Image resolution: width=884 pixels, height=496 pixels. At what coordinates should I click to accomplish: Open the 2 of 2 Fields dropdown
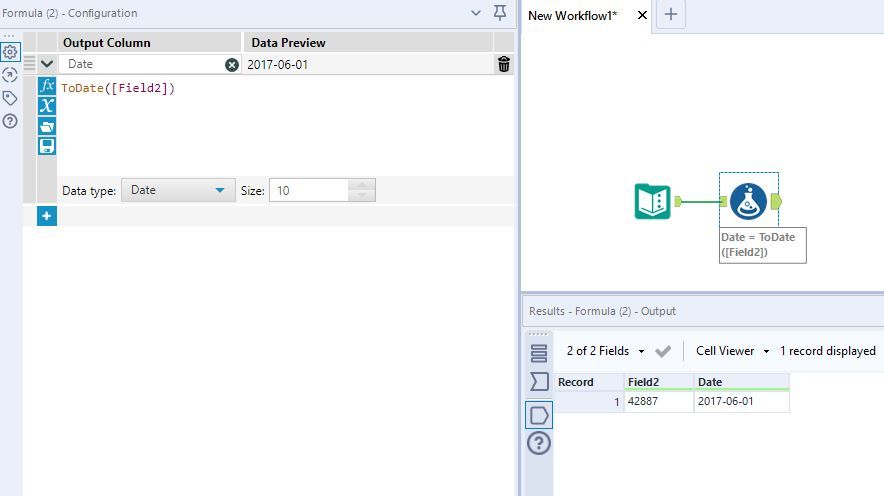(x=605, y=351)
